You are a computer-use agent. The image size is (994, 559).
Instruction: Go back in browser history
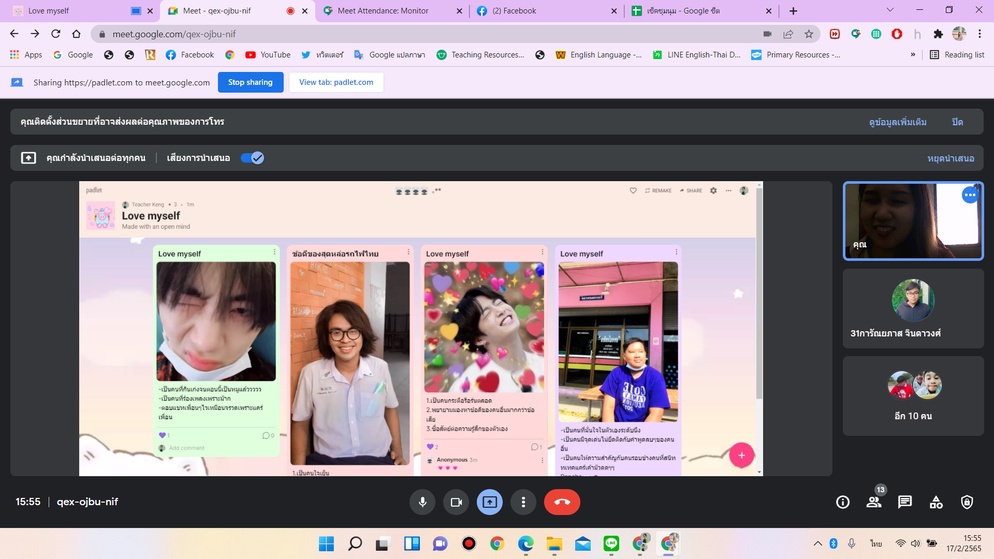click(x=14, y=34)
